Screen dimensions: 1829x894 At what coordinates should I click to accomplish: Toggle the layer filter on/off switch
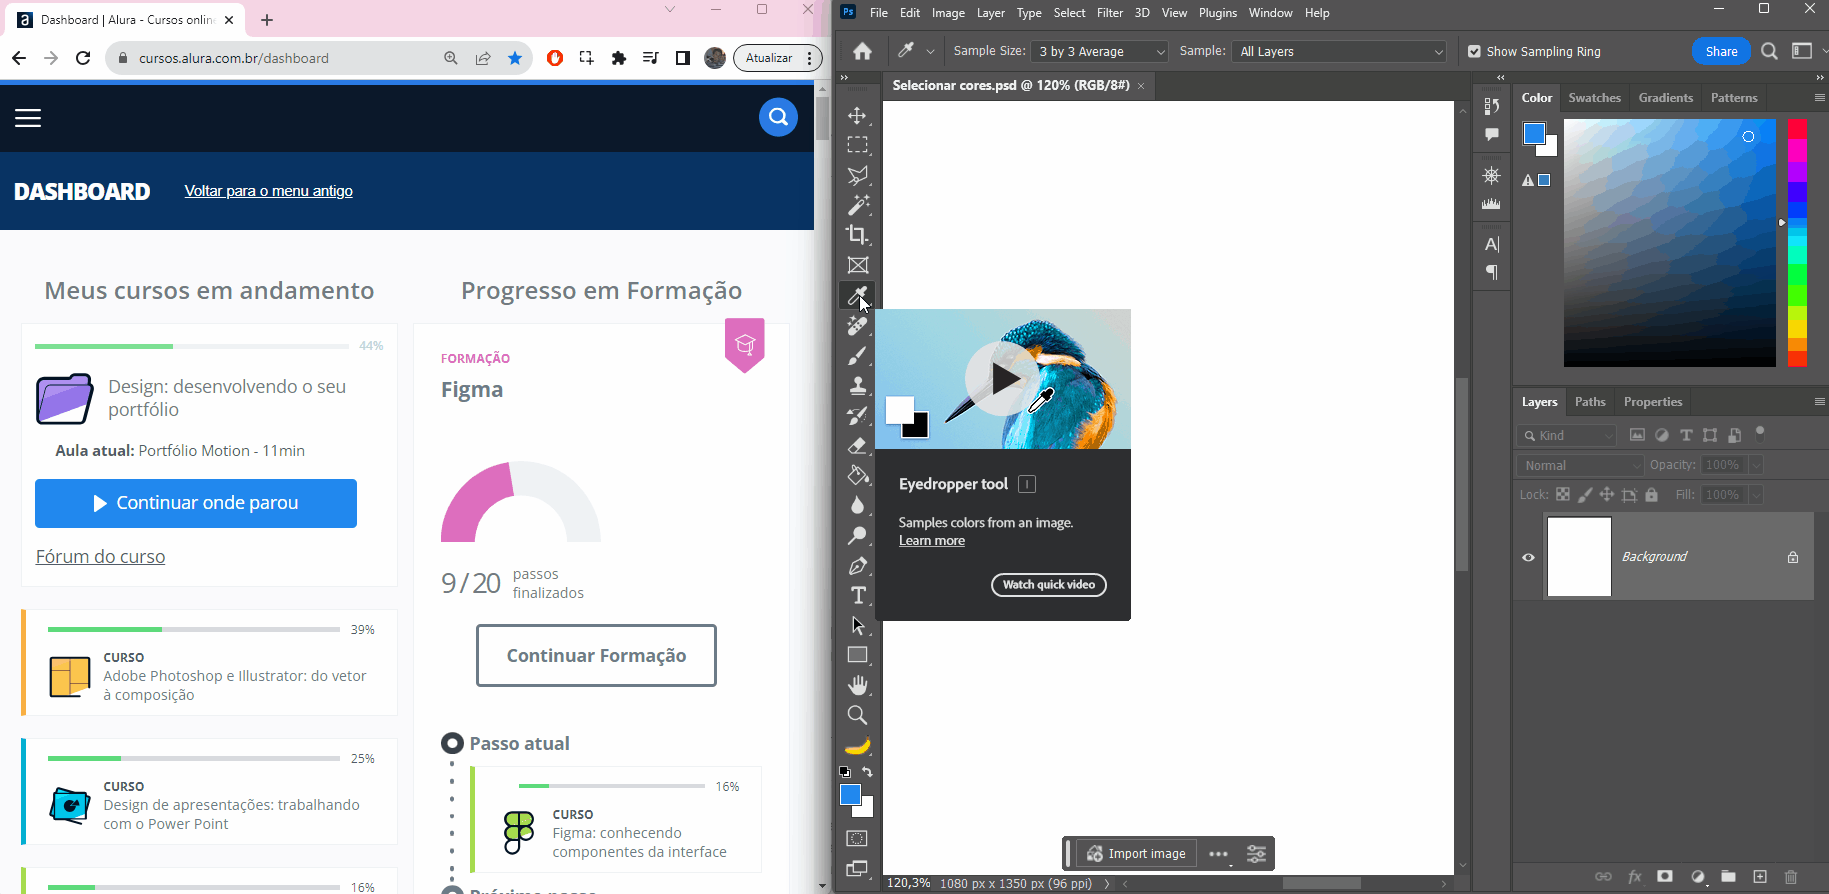tap(1760, 434)
